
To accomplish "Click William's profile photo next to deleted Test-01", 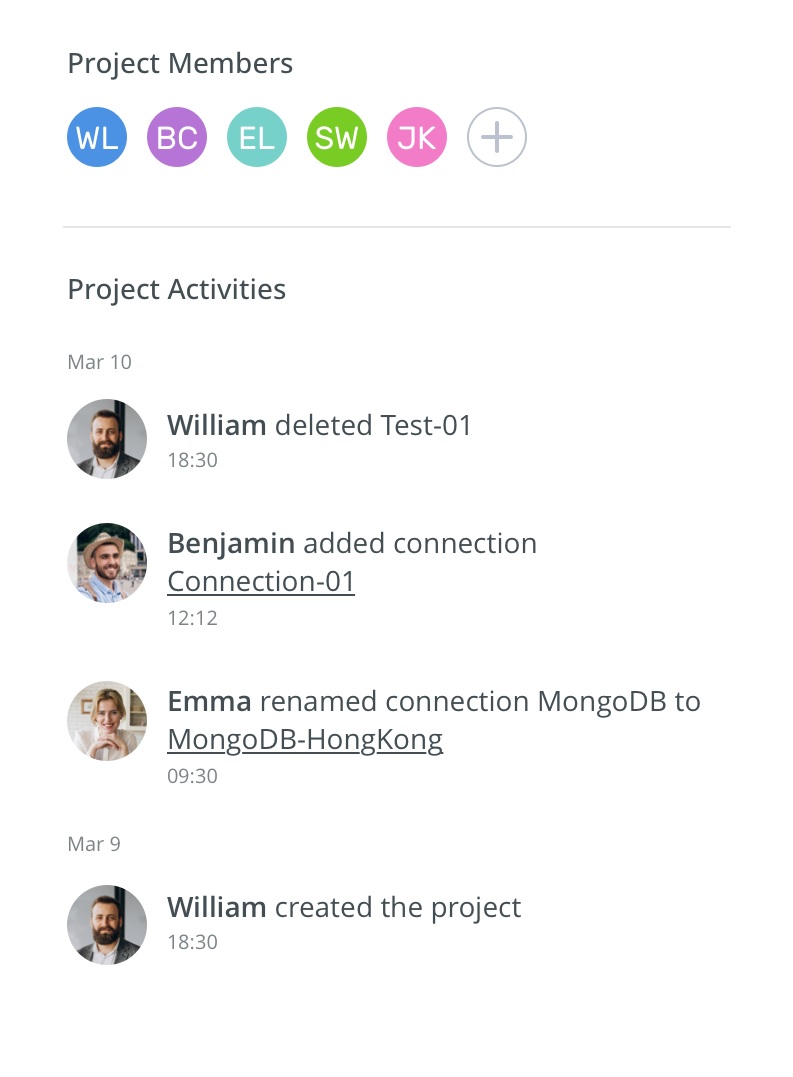I will coord(107,439).
